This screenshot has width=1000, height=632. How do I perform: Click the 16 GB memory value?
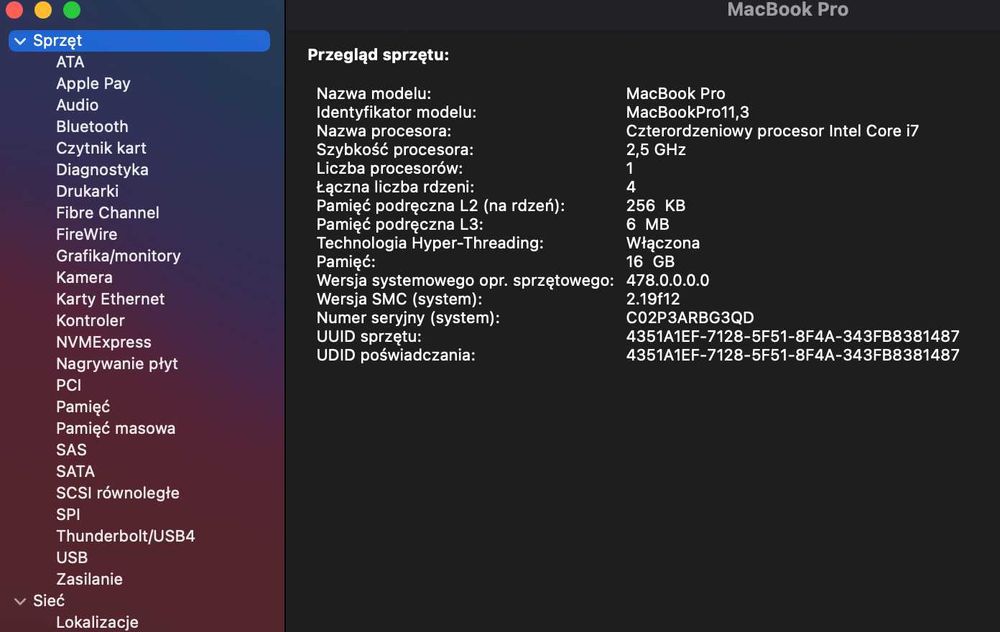pyautogui.click(x=650, y=261)
